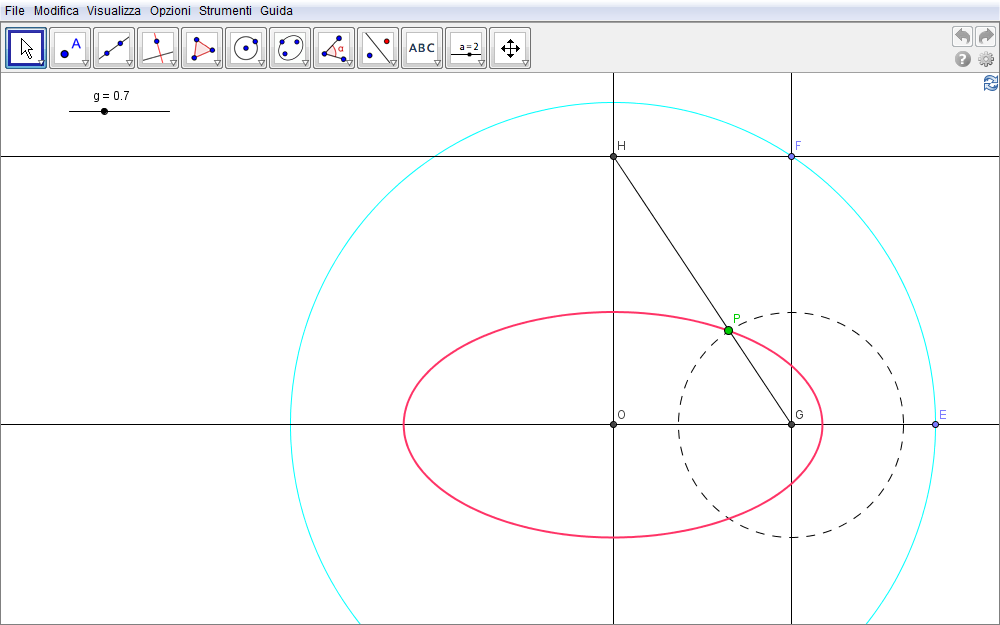Select the ABC Insert Text tool
This screenshot has width=1000, height=625.
tap(422, 48)
